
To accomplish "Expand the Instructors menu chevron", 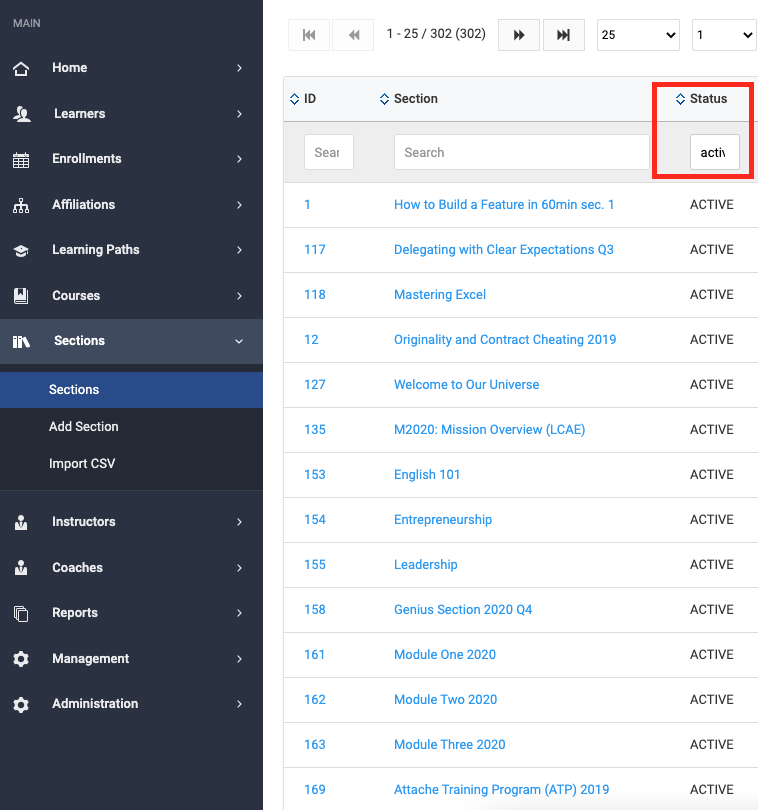I will point(239,522).
